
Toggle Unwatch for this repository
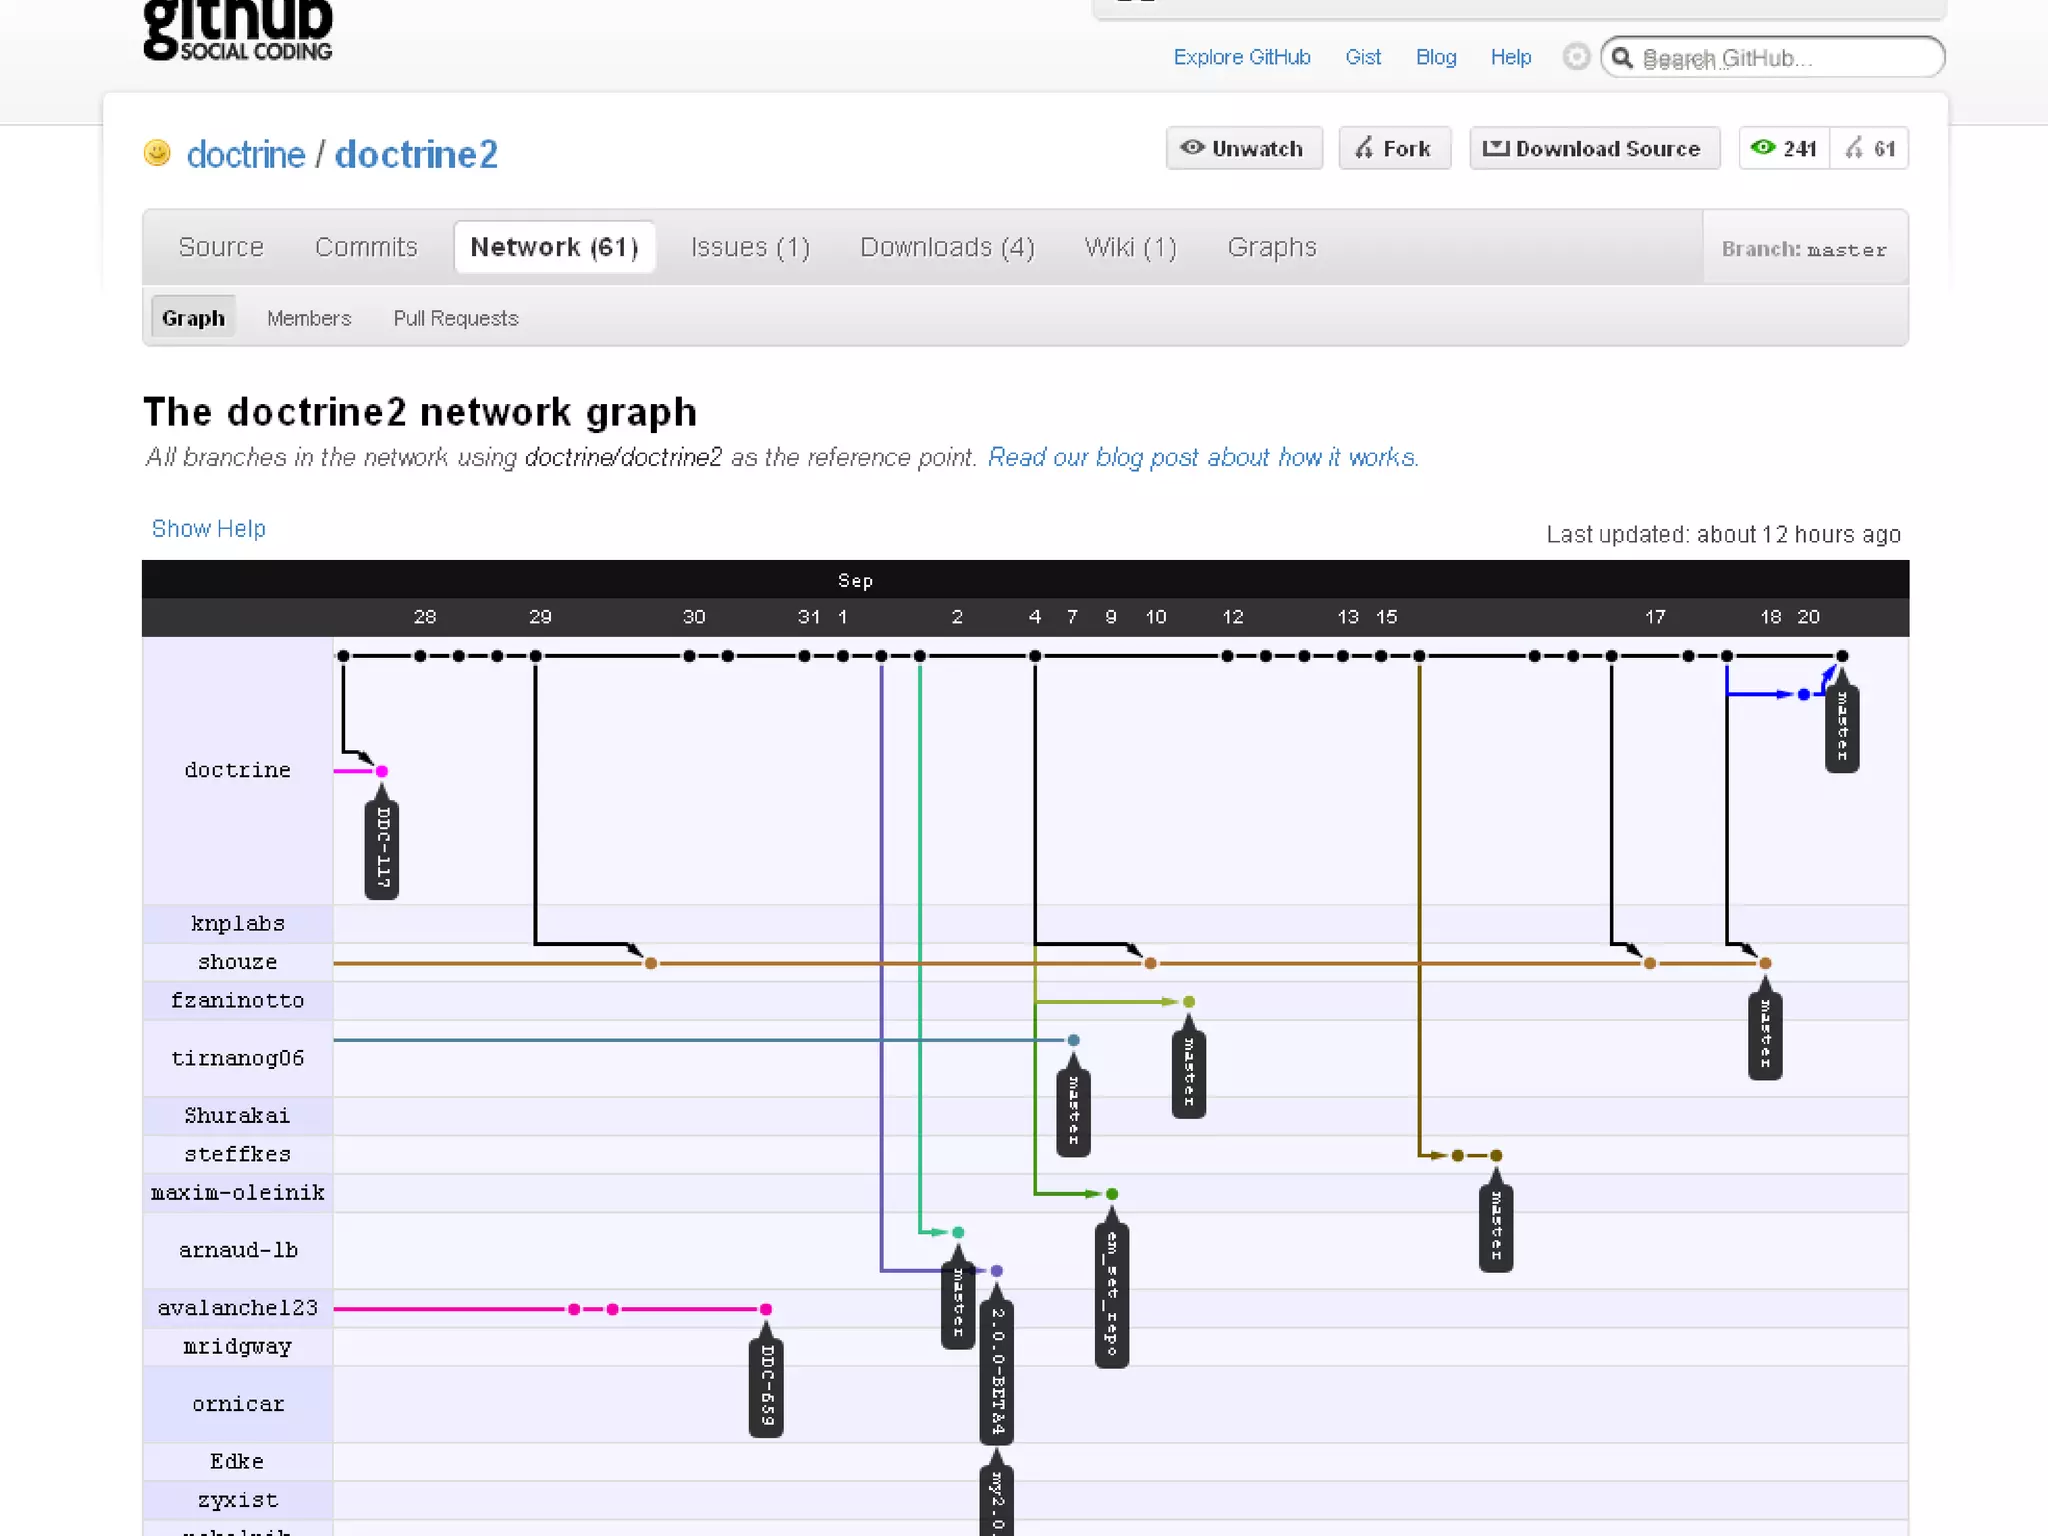pyautogui.click(x=1244, y=149)
